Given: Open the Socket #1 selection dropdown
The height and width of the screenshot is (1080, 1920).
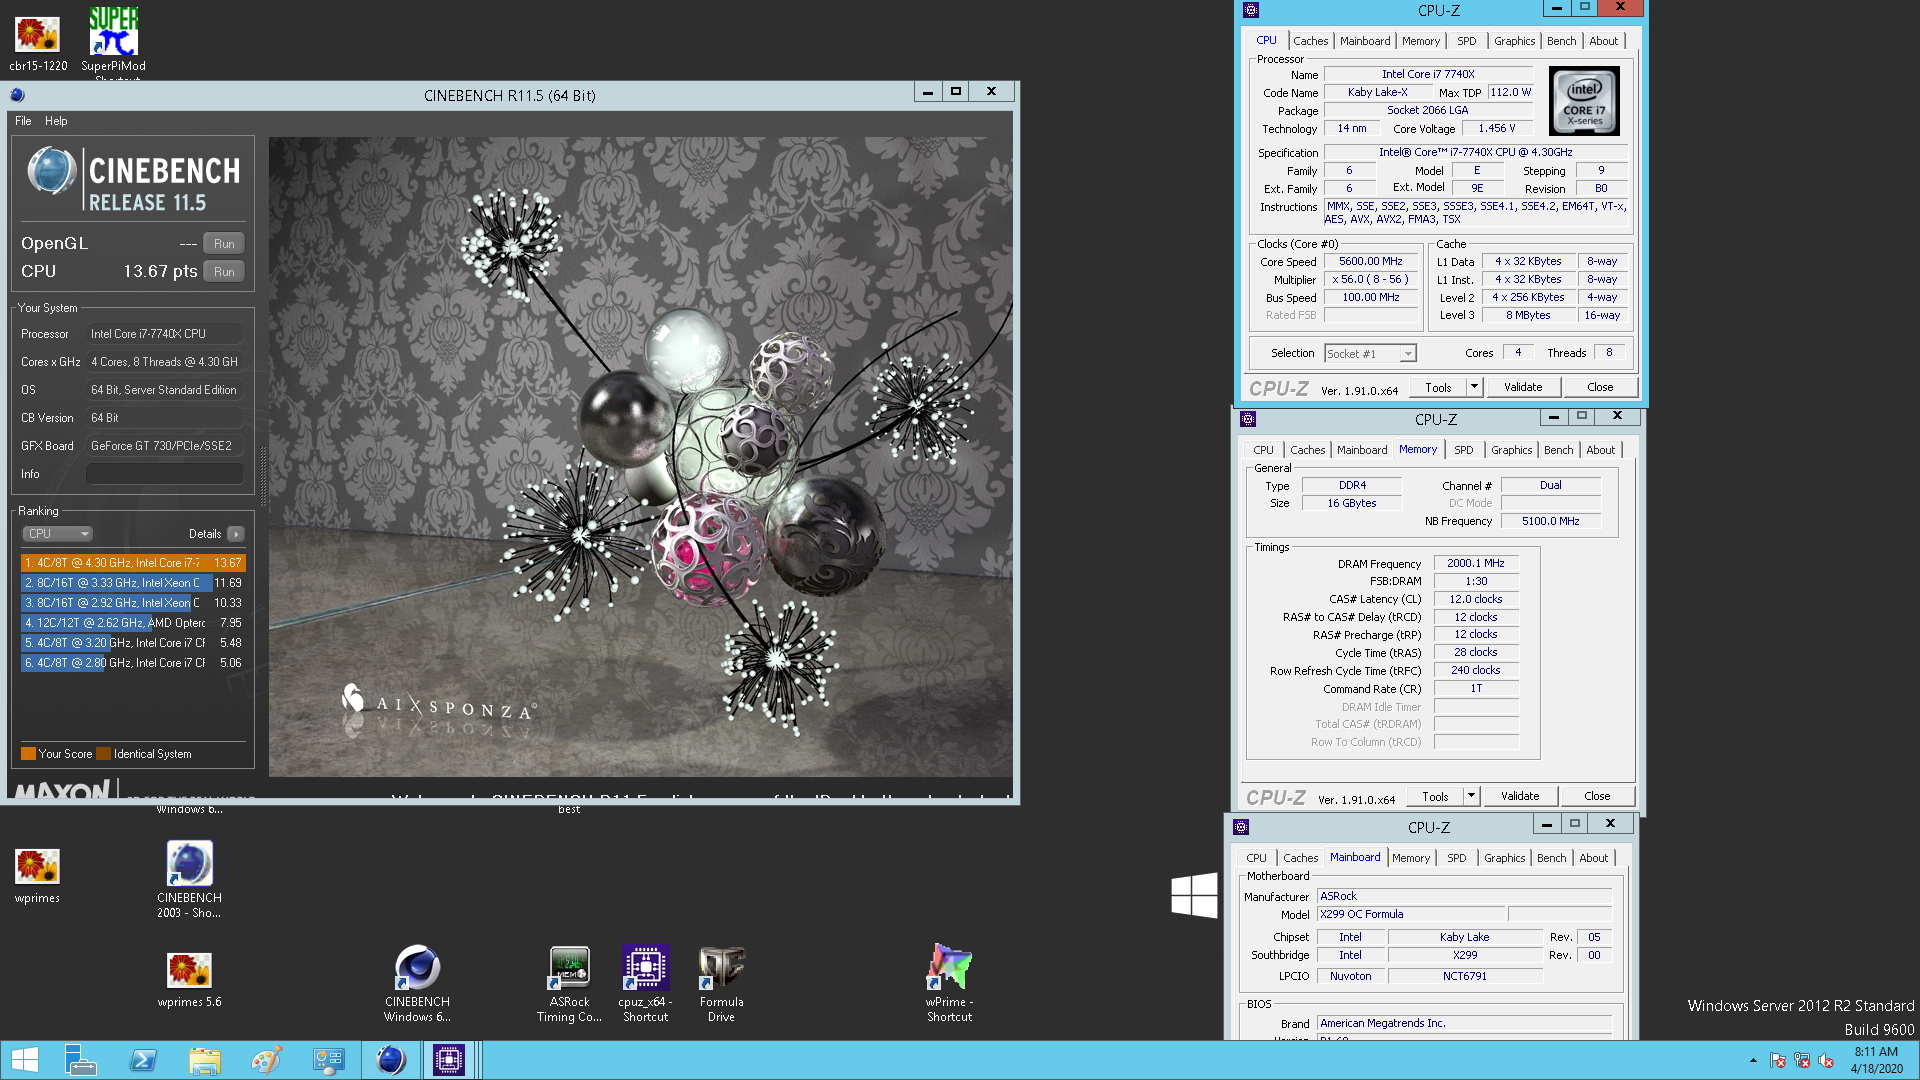Looking at the screenshot, I should tap(1370, 353).
